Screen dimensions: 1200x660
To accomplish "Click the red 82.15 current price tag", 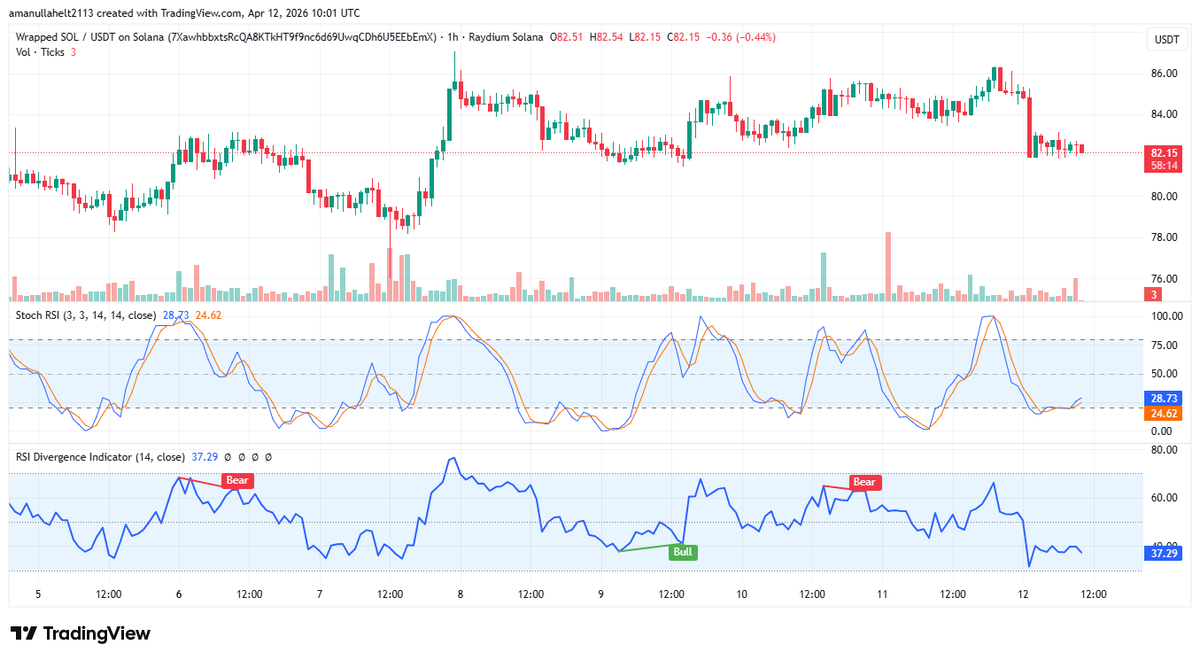I will tap(1162, 152).
